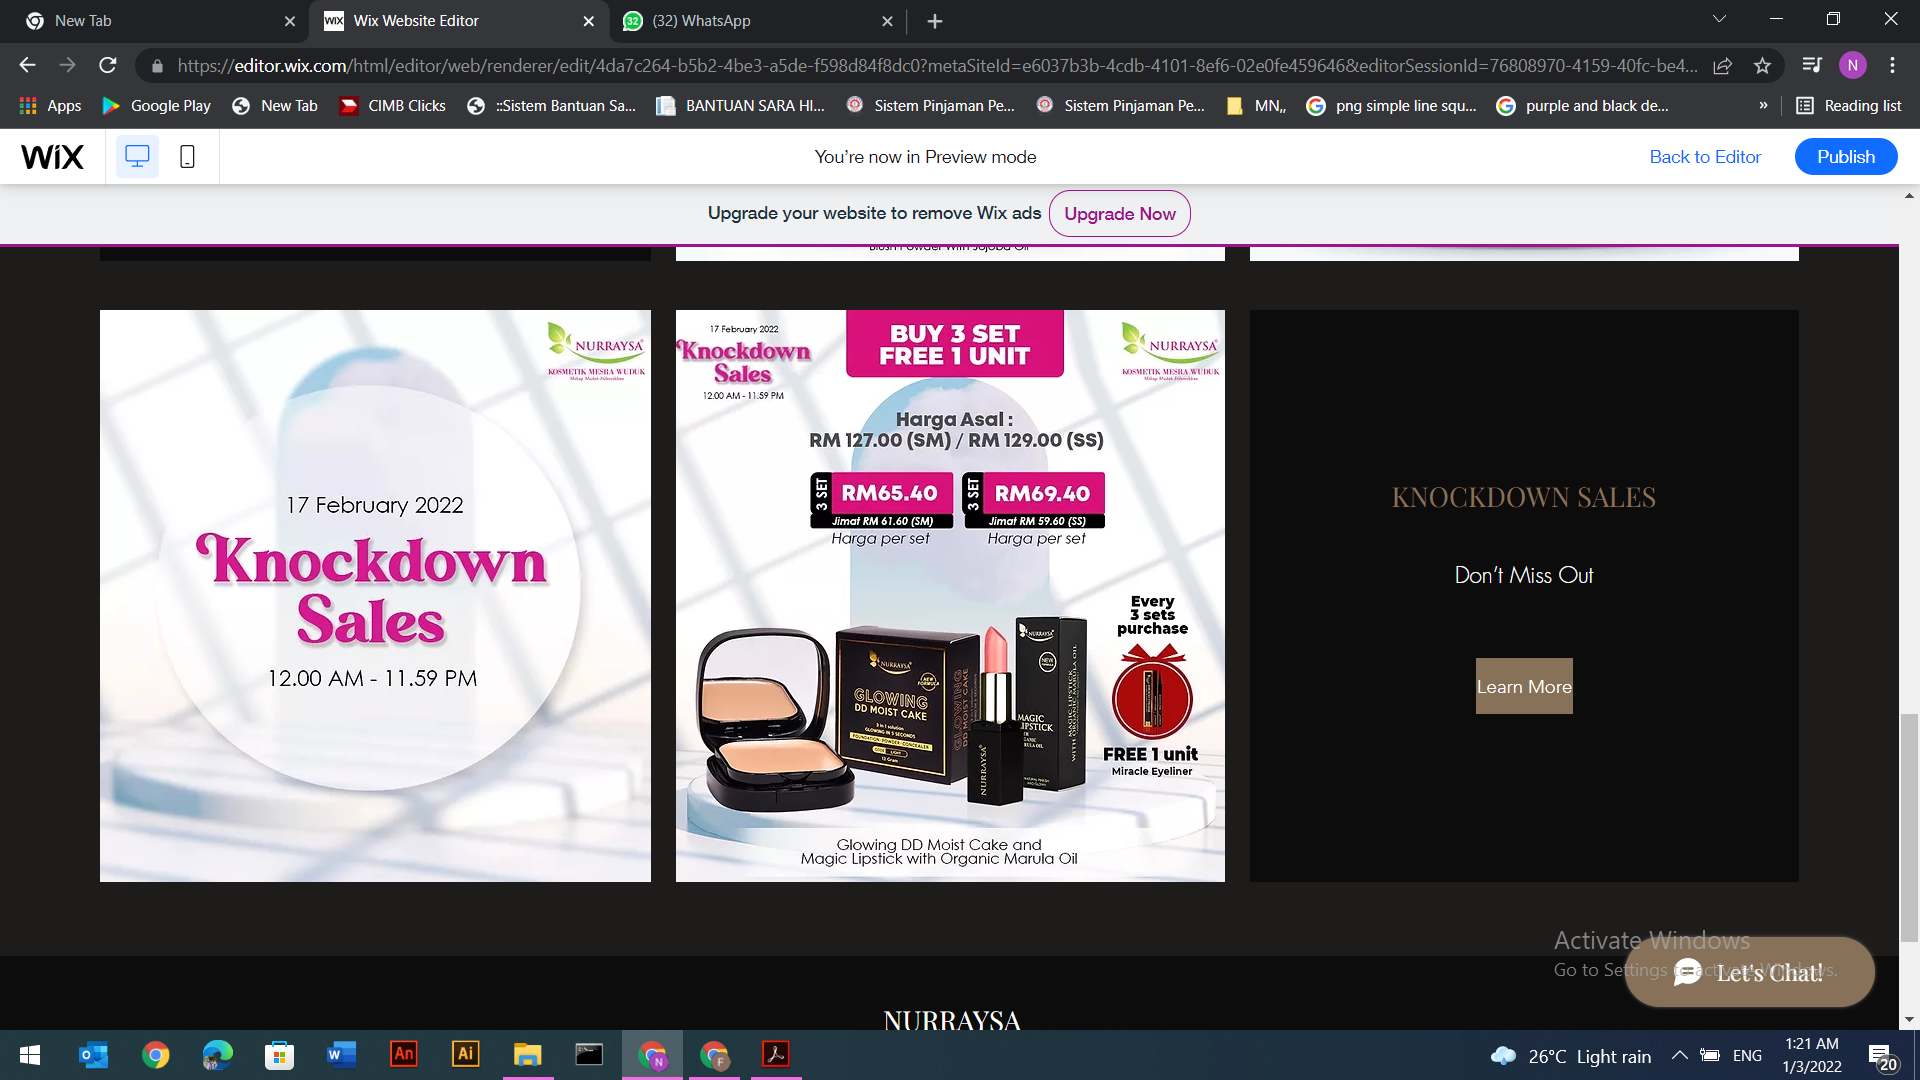Image resolution: width=1920 pixels, height=1080 pixels.
Task: Click the Learn More button
Action: [x=1524, y=686]
